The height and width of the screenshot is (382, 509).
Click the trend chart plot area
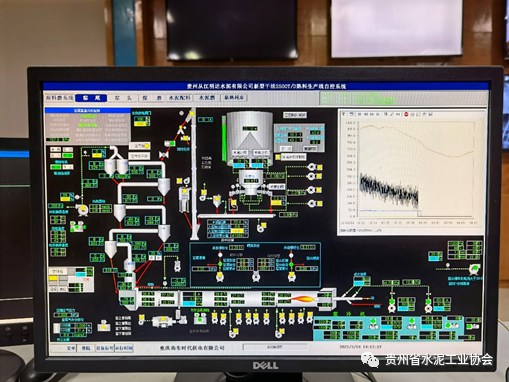coord(417,169)
